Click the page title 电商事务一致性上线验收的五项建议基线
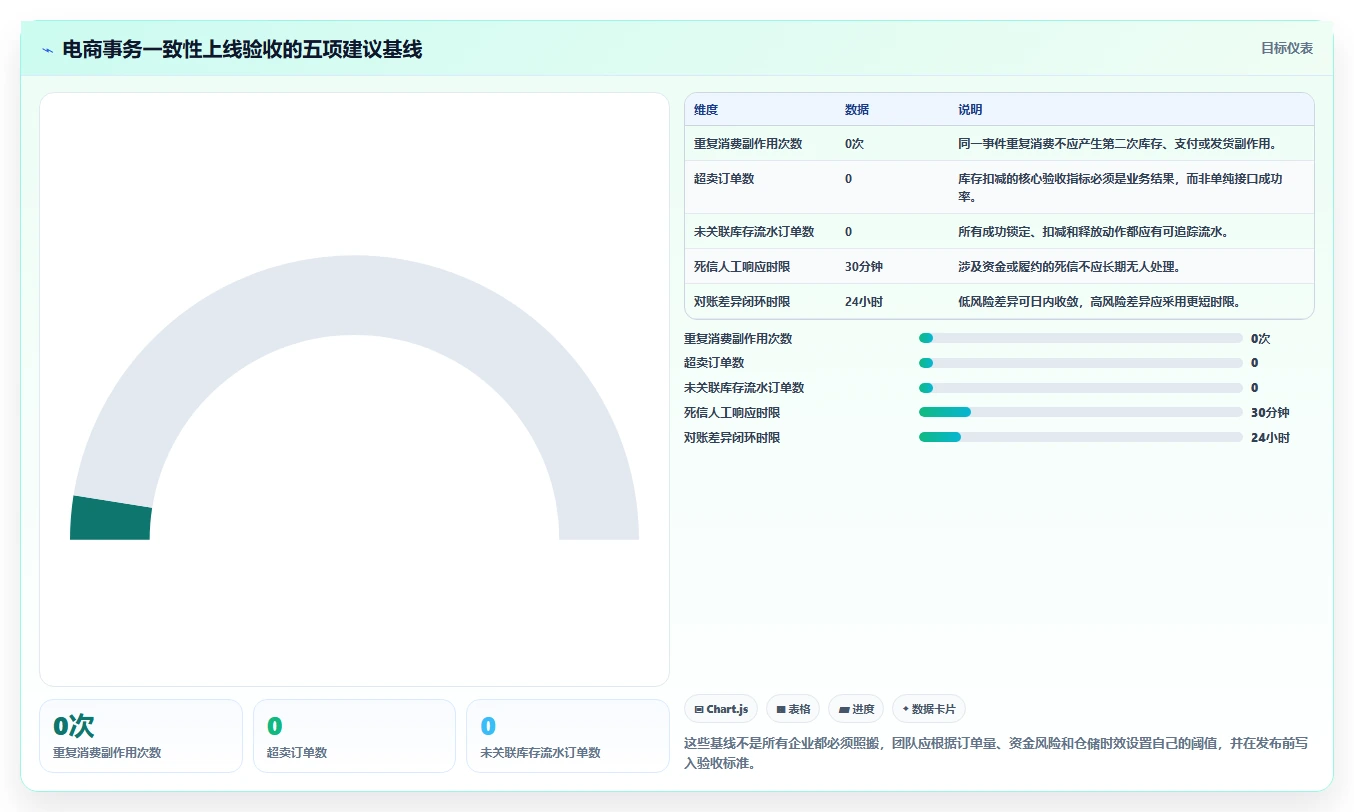1354x812 pixels. tap(242, 49)
